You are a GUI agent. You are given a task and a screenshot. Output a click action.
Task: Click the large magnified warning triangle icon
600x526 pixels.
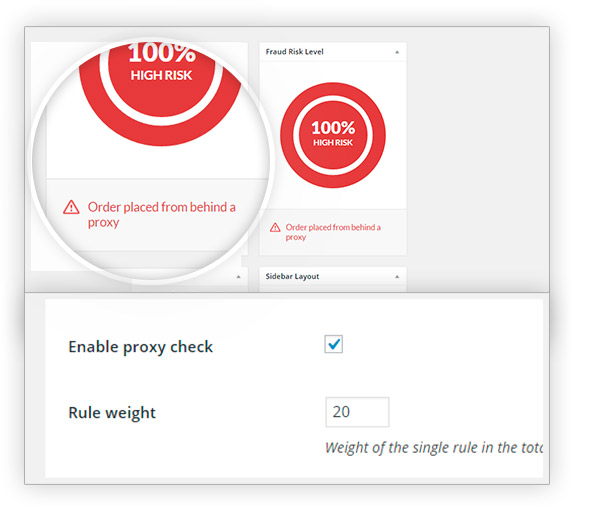click(x=71, y=207)
